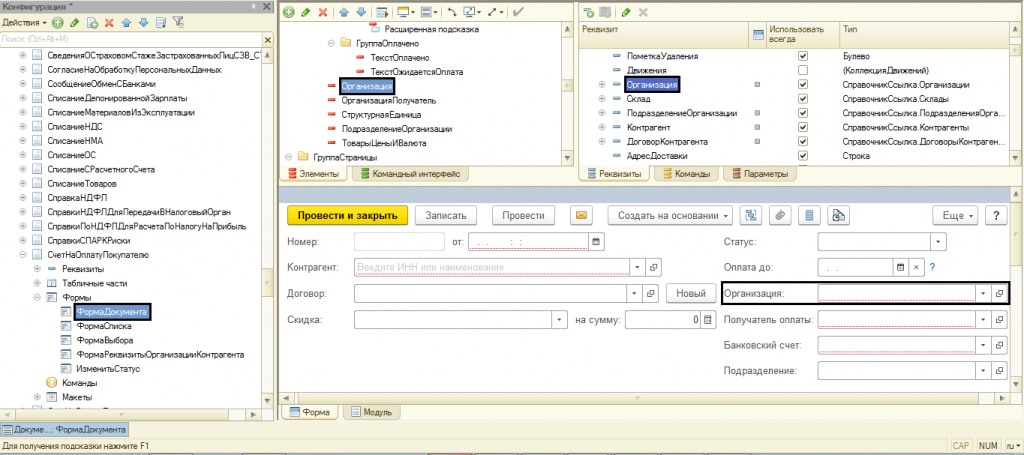Click the Договор input field
Screen dimensions: 1024x455
tap(490, 293)
